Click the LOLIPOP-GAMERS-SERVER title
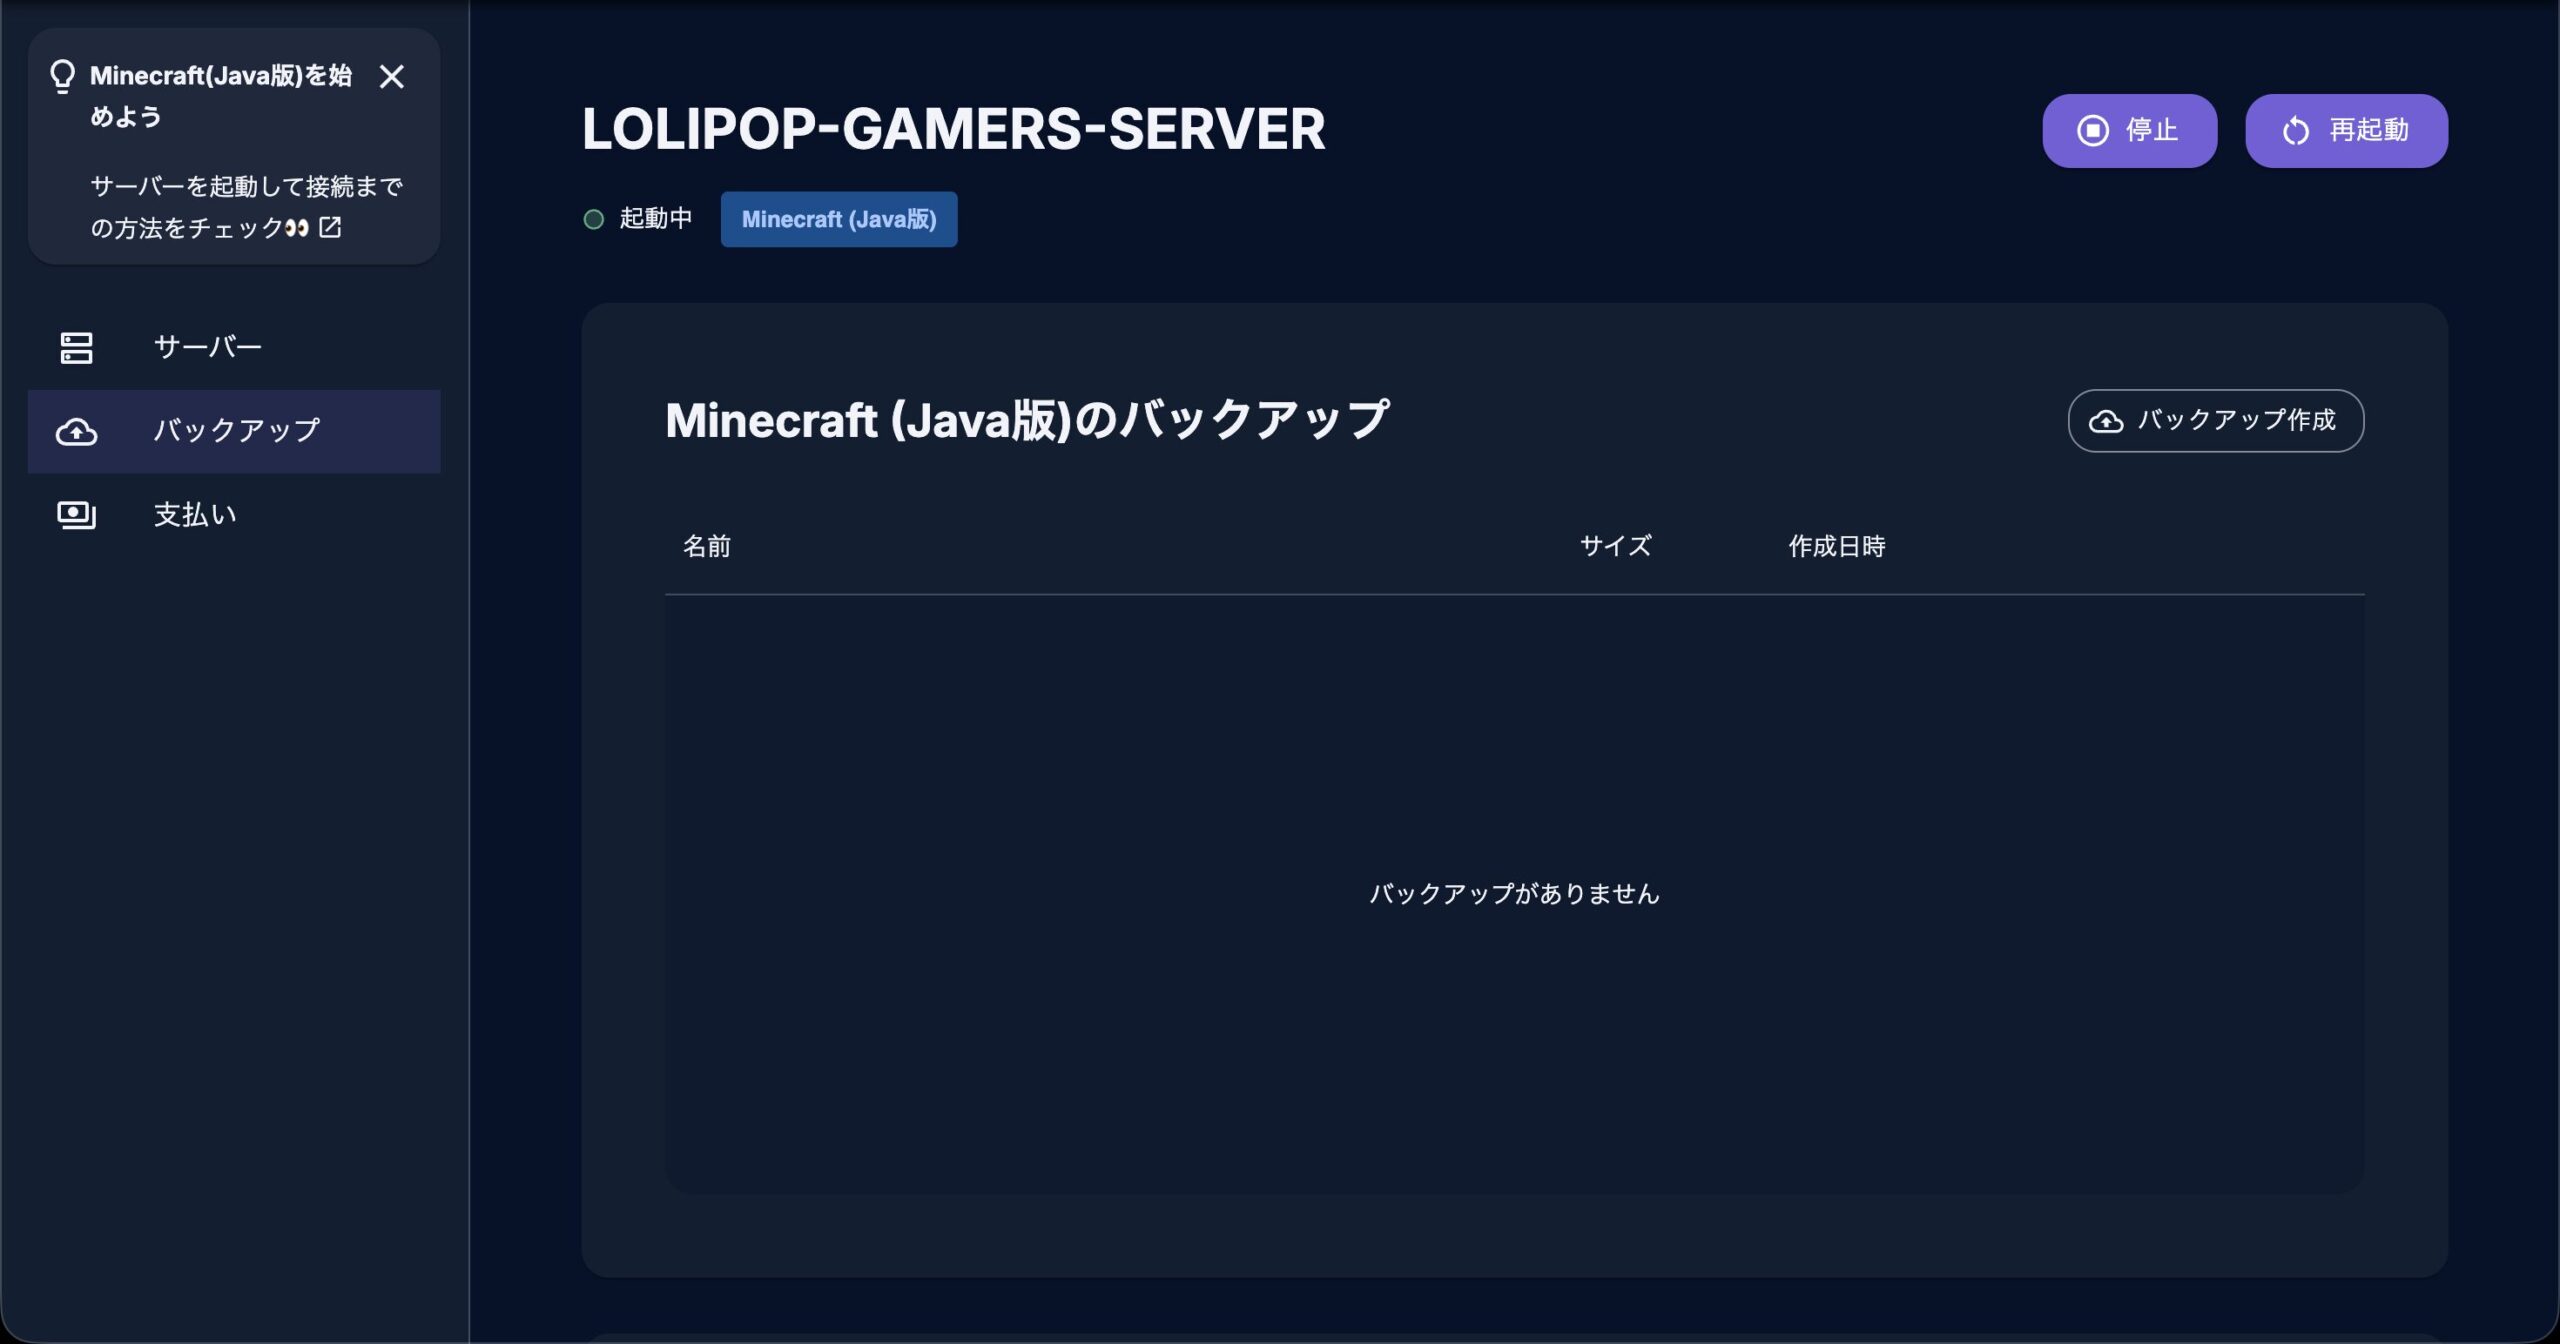Viewport: 2560px width, 1344px height. click(954, 129)
